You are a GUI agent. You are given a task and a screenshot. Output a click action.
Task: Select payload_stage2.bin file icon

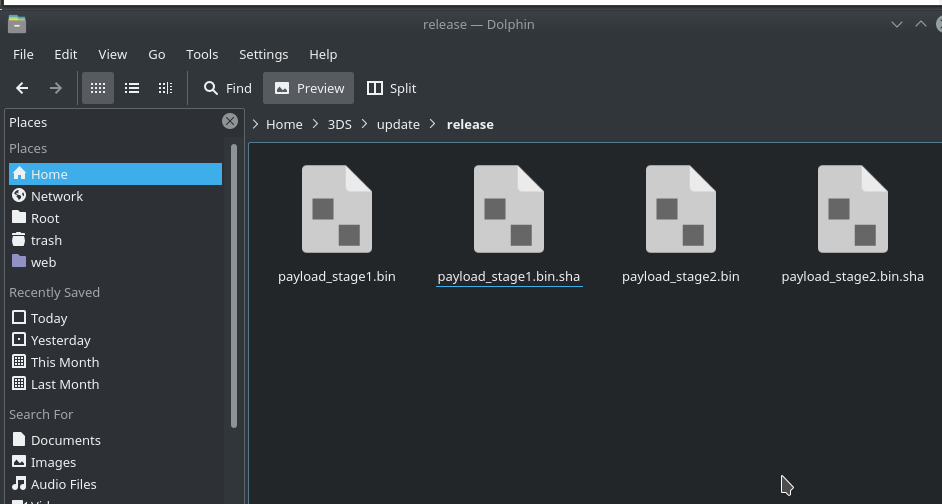click(x=681, y=209)
